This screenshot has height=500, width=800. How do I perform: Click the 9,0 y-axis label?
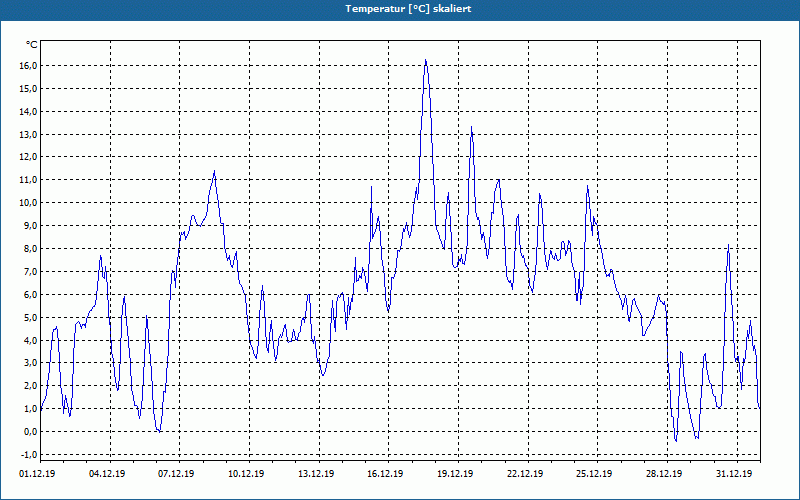[30, 226]
